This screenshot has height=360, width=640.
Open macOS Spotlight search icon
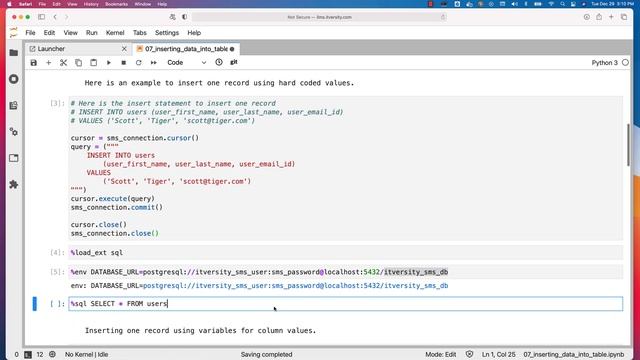pyautogui.click(x=562, y=4)
